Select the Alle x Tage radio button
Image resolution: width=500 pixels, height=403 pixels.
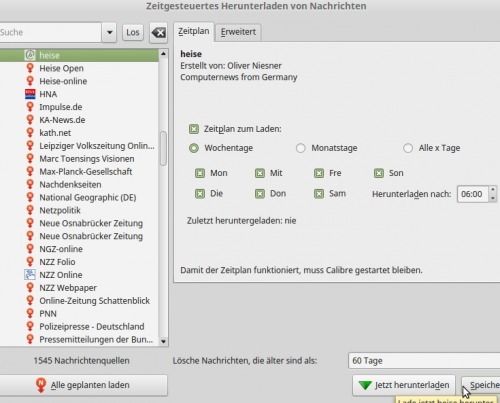[408, 148]
